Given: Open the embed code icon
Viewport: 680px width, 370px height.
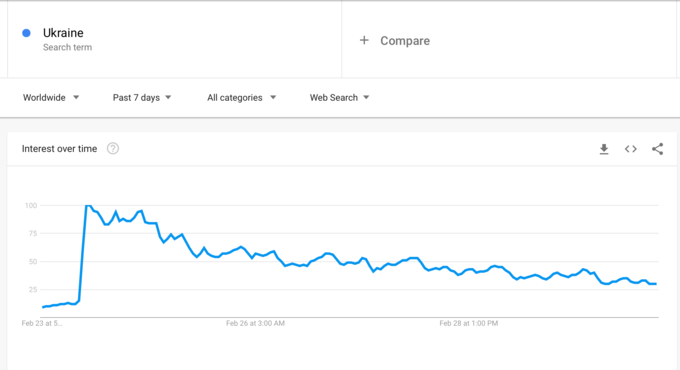Looking at the screenshot, I should pos(631,149).
